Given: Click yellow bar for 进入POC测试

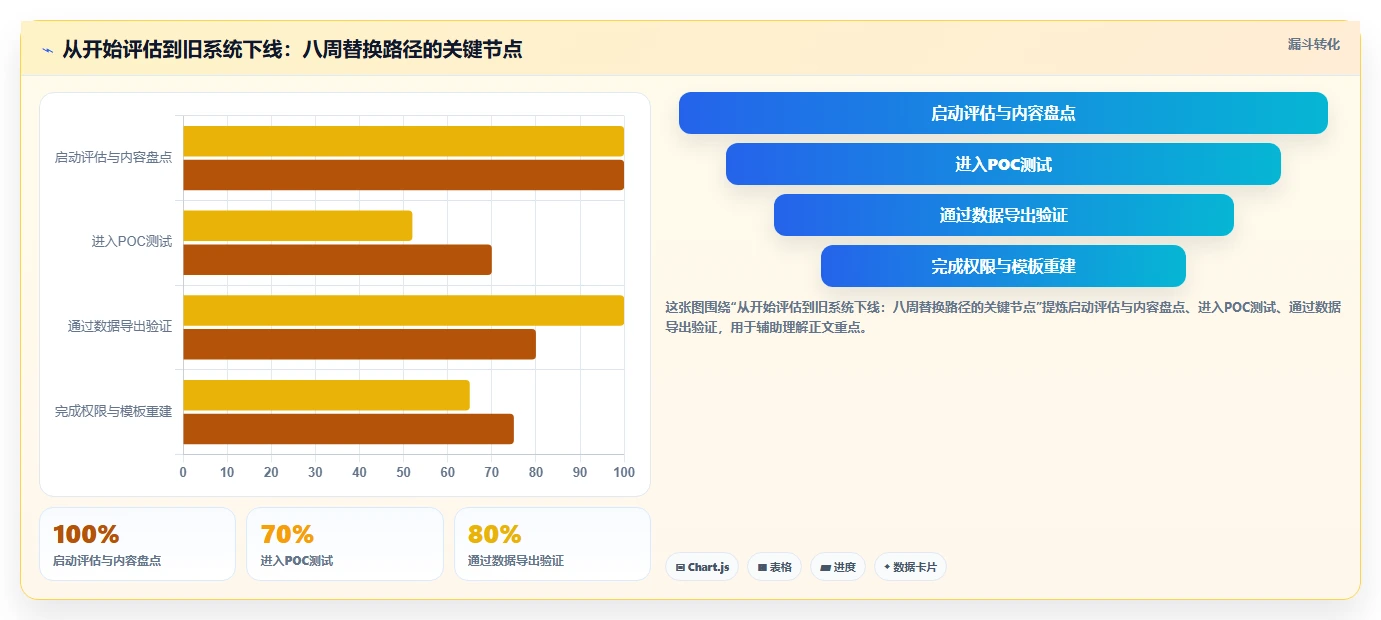Looking at the screenshot, I should pyautogui.click(x=297, y=226).
